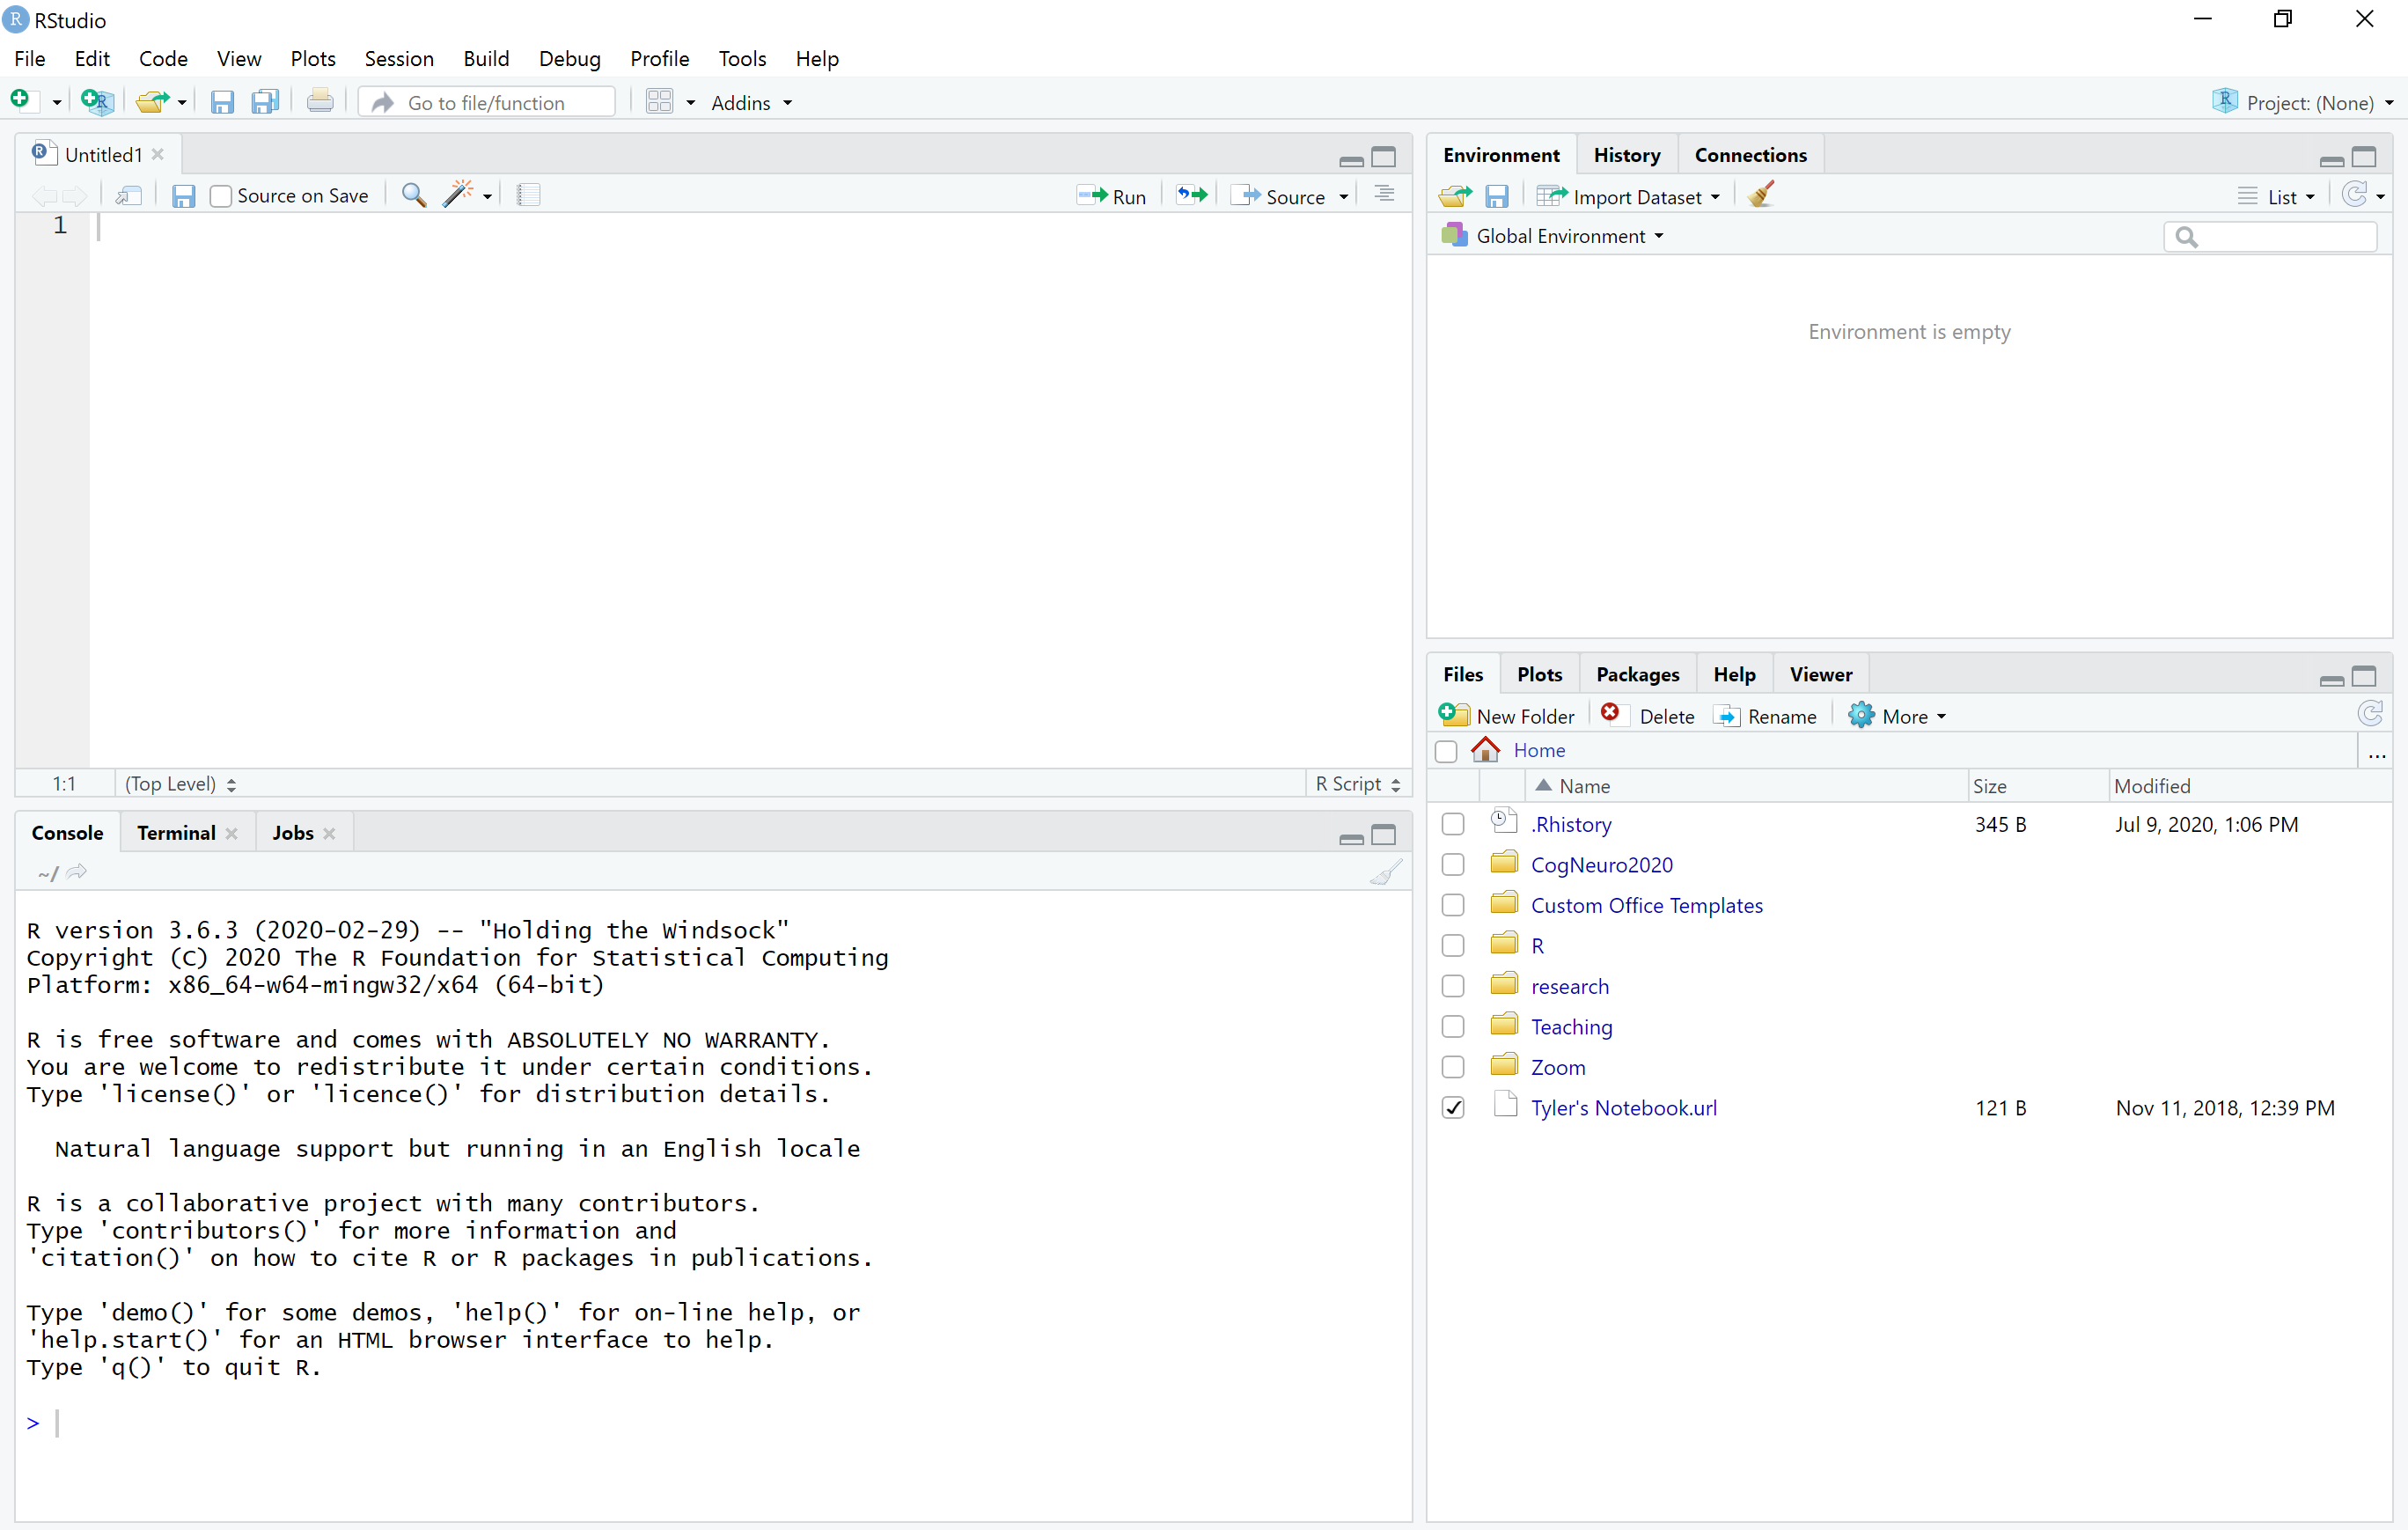Viewport: 2408px width, 1530px height.
Task: Click the Create a project icon
Action: point(97,102)
